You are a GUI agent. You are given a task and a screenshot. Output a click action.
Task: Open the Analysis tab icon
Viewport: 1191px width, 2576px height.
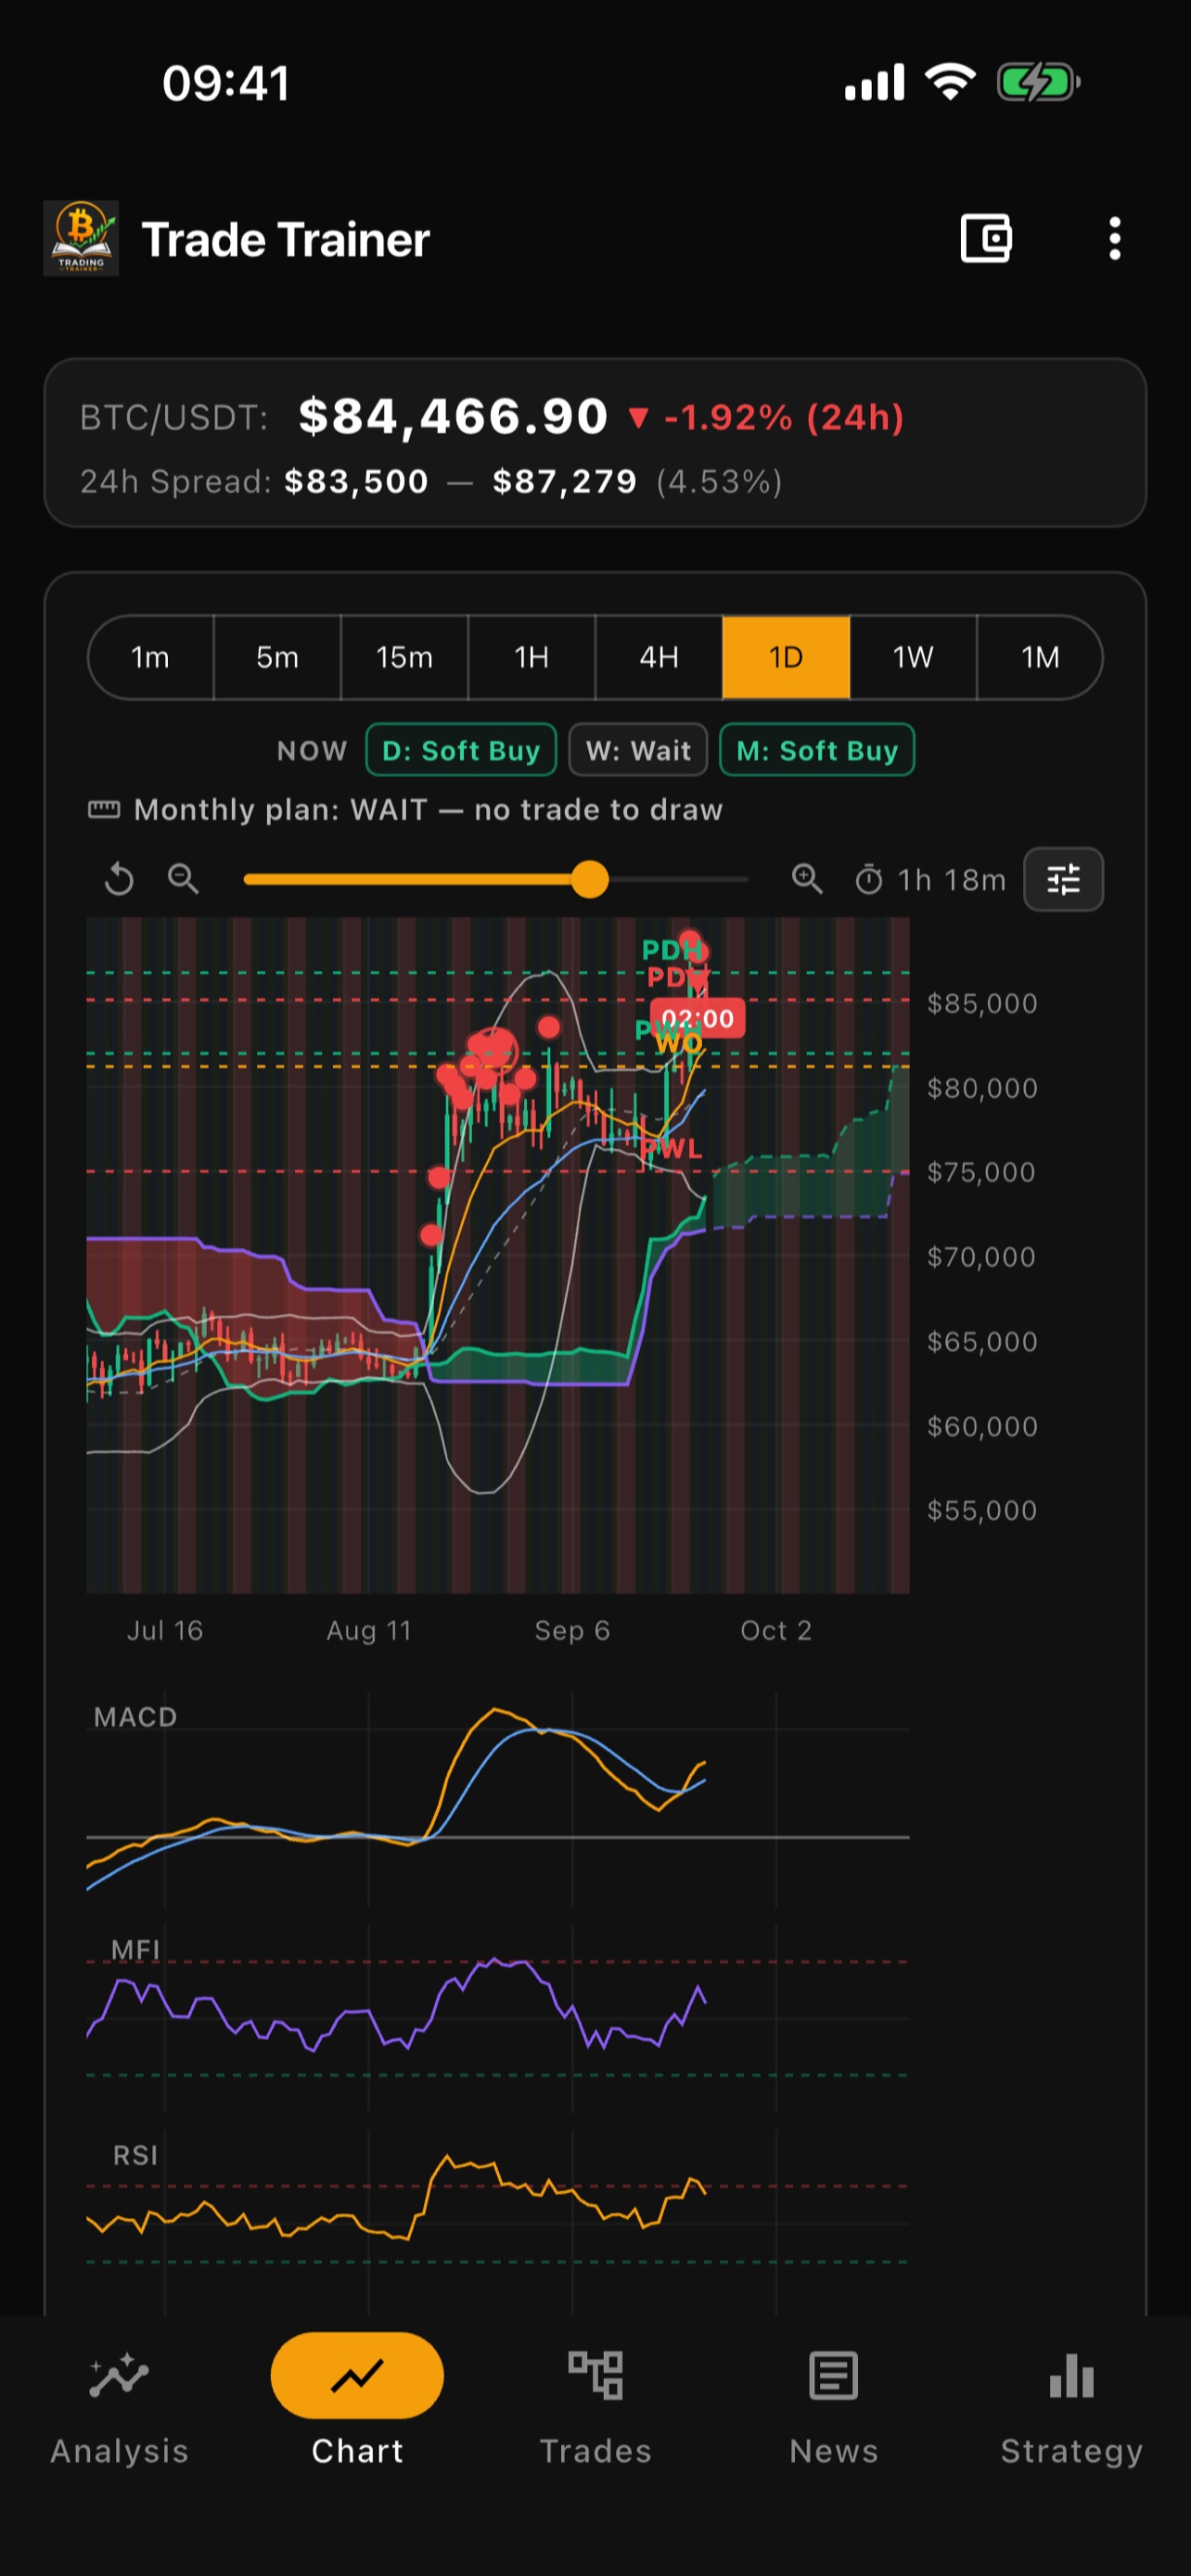(x=119, y=2376)
